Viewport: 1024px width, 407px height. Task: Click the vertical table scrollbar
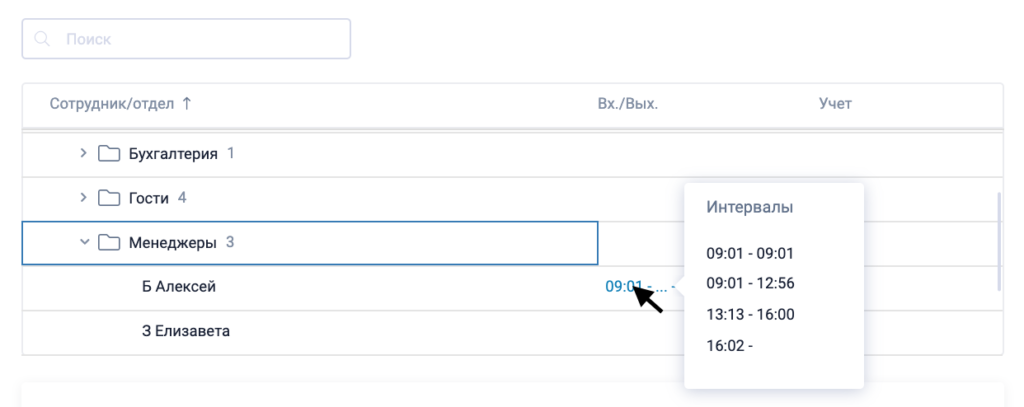998,240
